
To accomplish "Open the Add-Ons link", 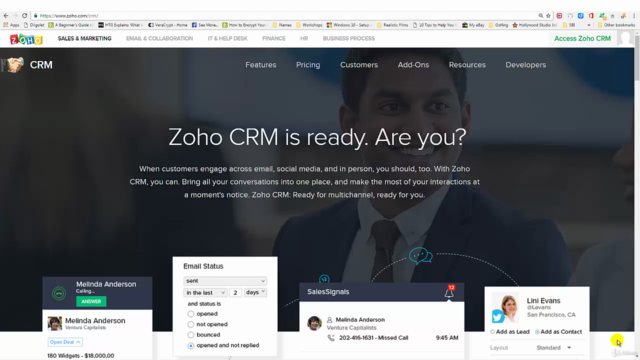I will tap(413, 65).
